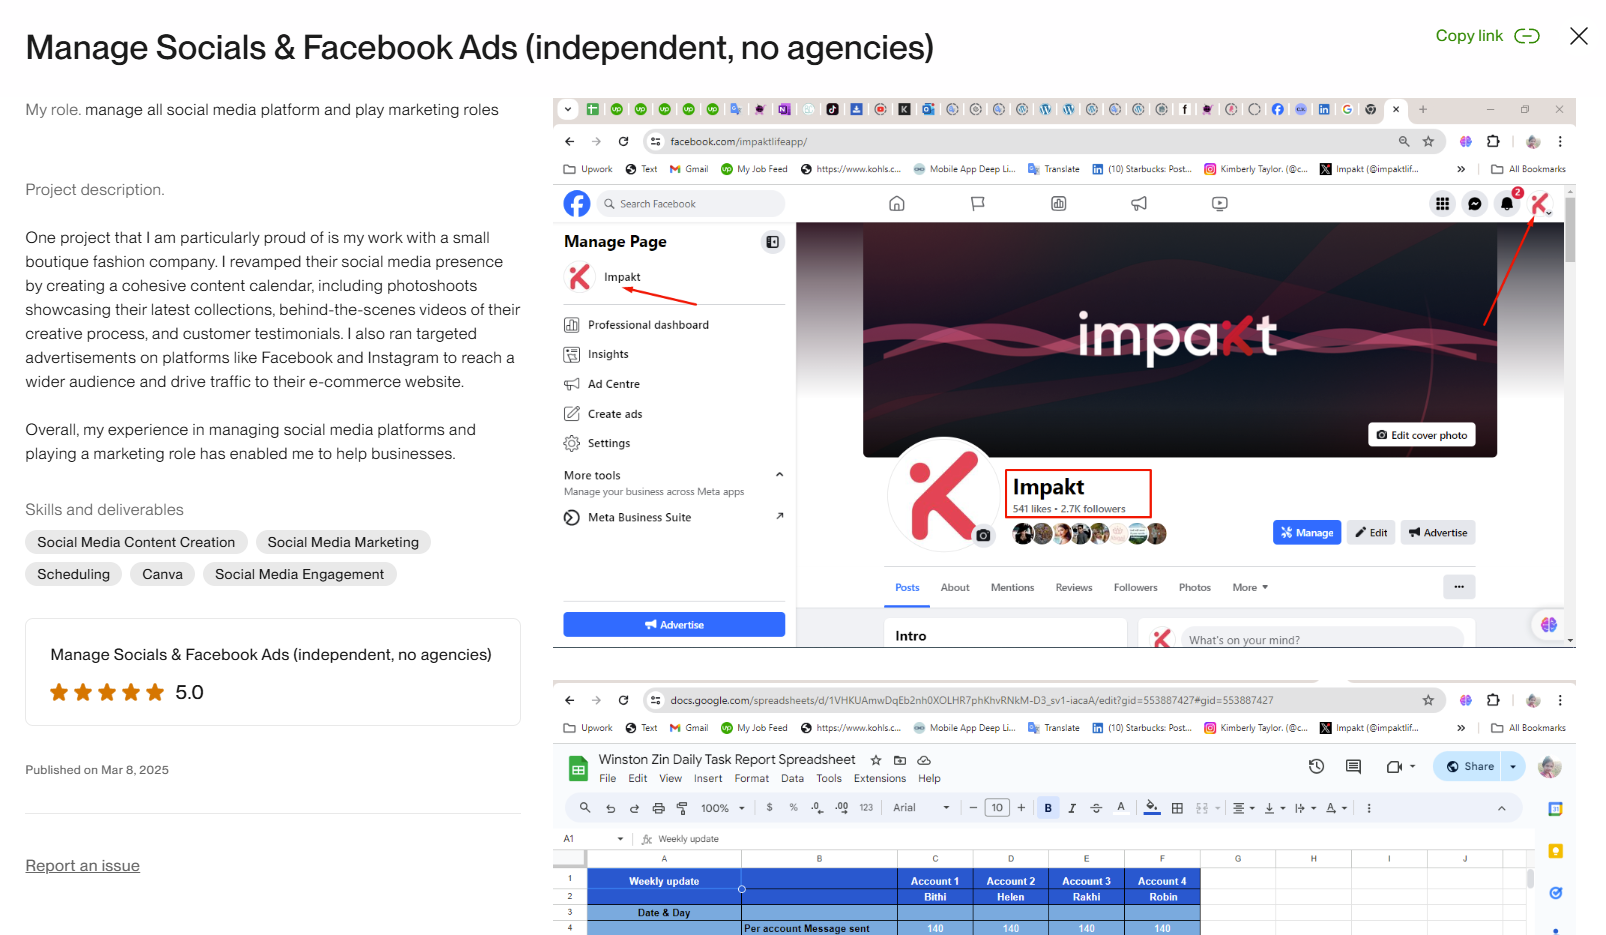Open the account profile menu at top right of Facebook
Viewport: 1606px width, 935px height.
[x=1541, y=204]
